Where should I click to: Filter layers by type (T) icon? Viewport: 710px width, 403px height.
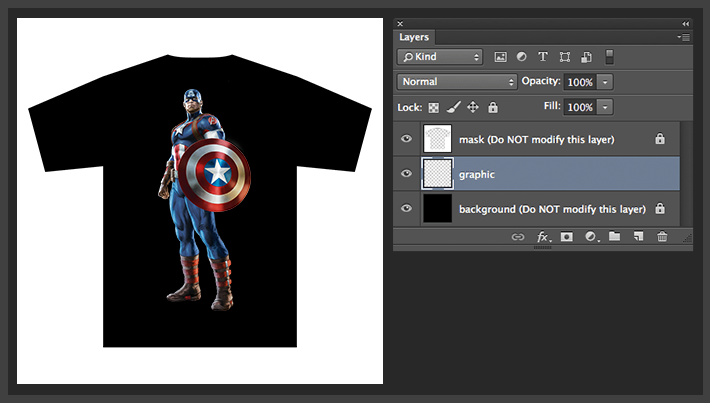(543, 57)
